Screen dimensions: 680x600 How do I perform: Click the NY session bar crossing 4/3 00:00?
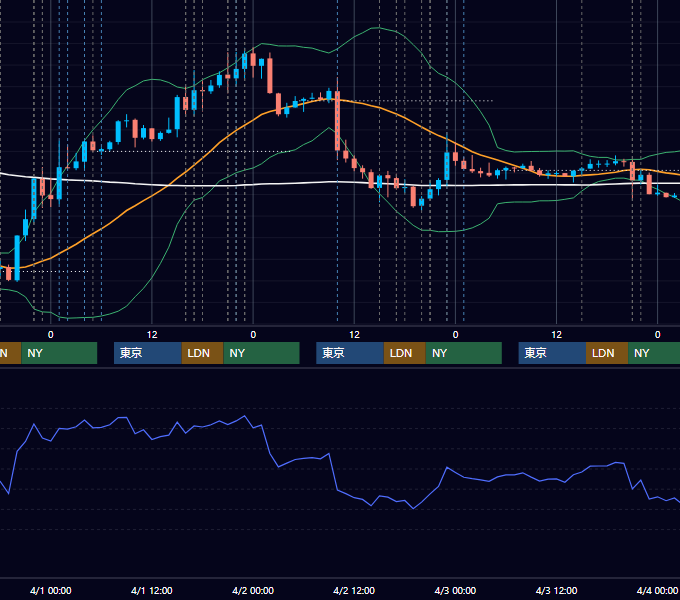(464, 353)
